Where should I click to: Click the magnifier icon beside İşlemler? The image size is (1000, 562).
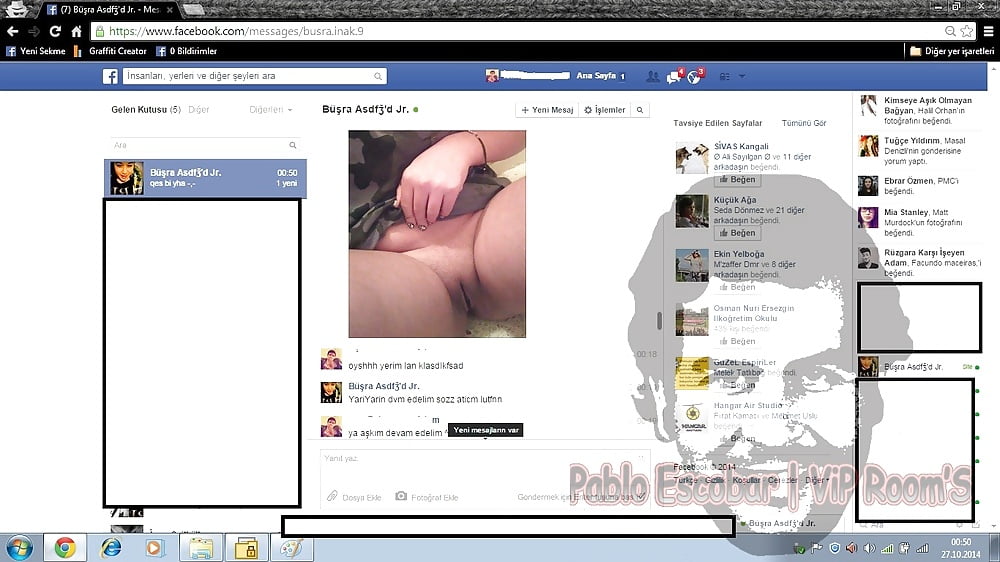[640, 110]
